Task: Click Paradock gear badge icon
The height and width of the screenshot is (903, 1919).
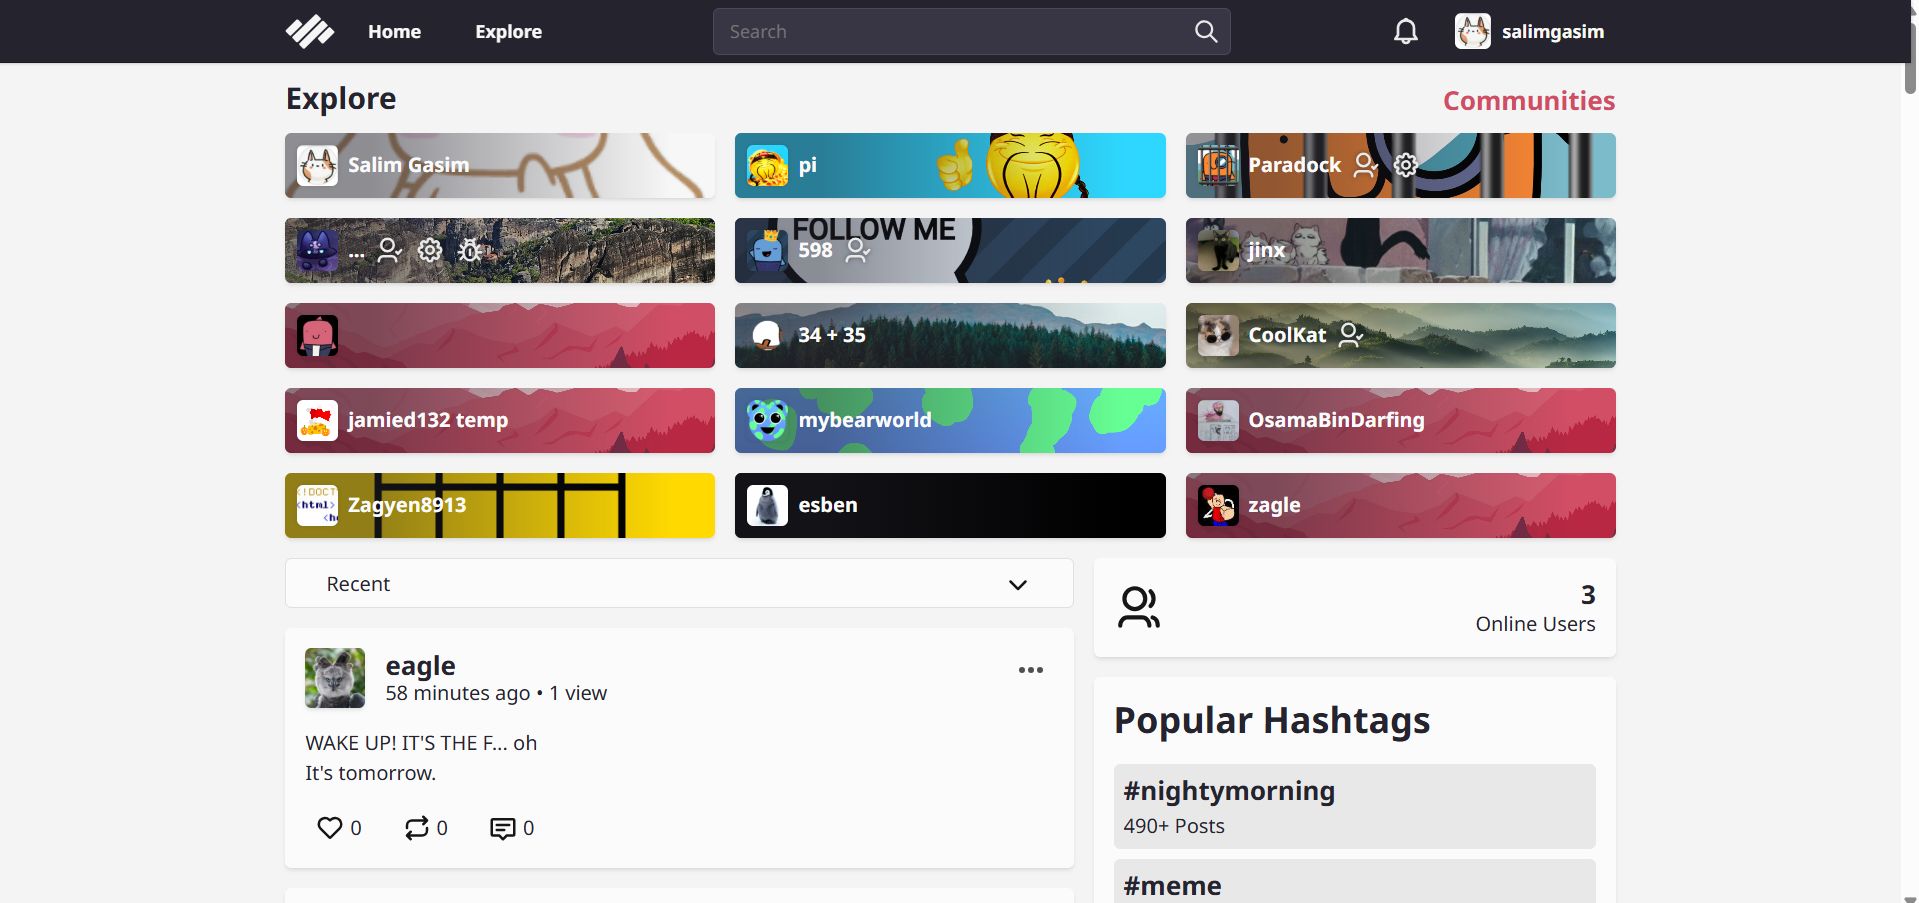Action: coord(1406,165)
